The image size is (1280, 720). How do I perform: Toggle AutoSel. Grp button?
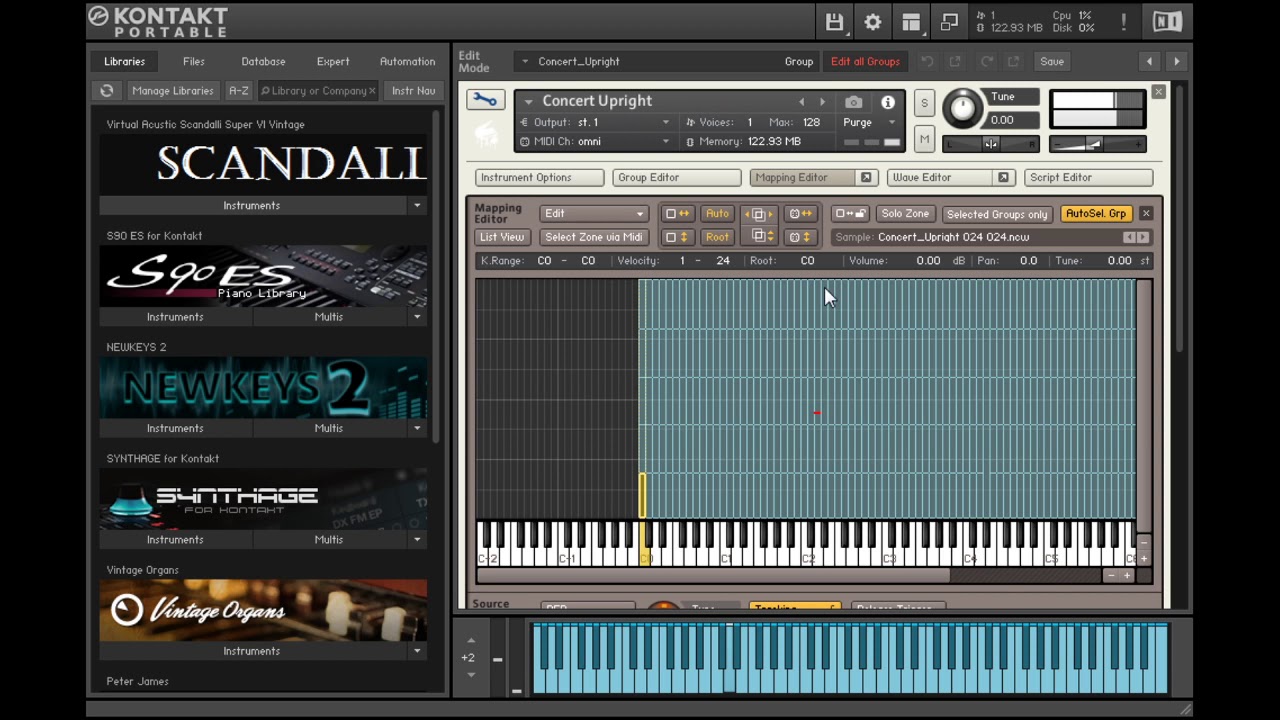[x=1096, y=214]
